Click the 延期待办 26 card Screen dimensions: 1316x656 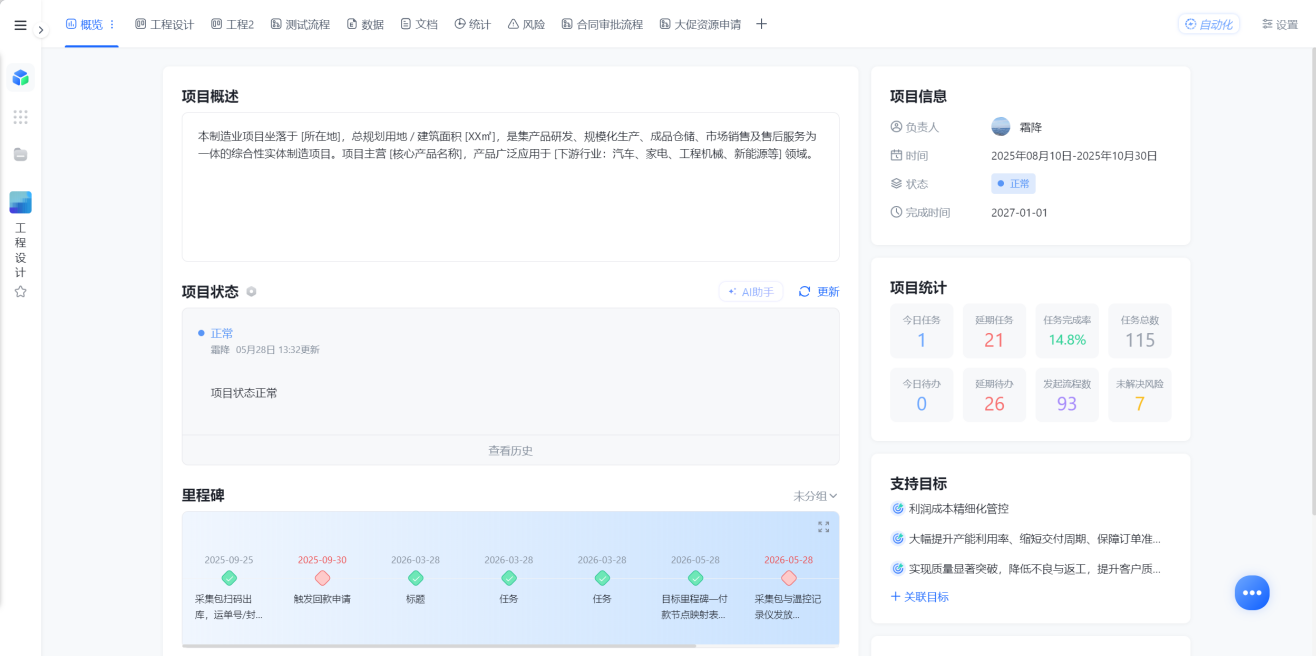coord(994,395)
